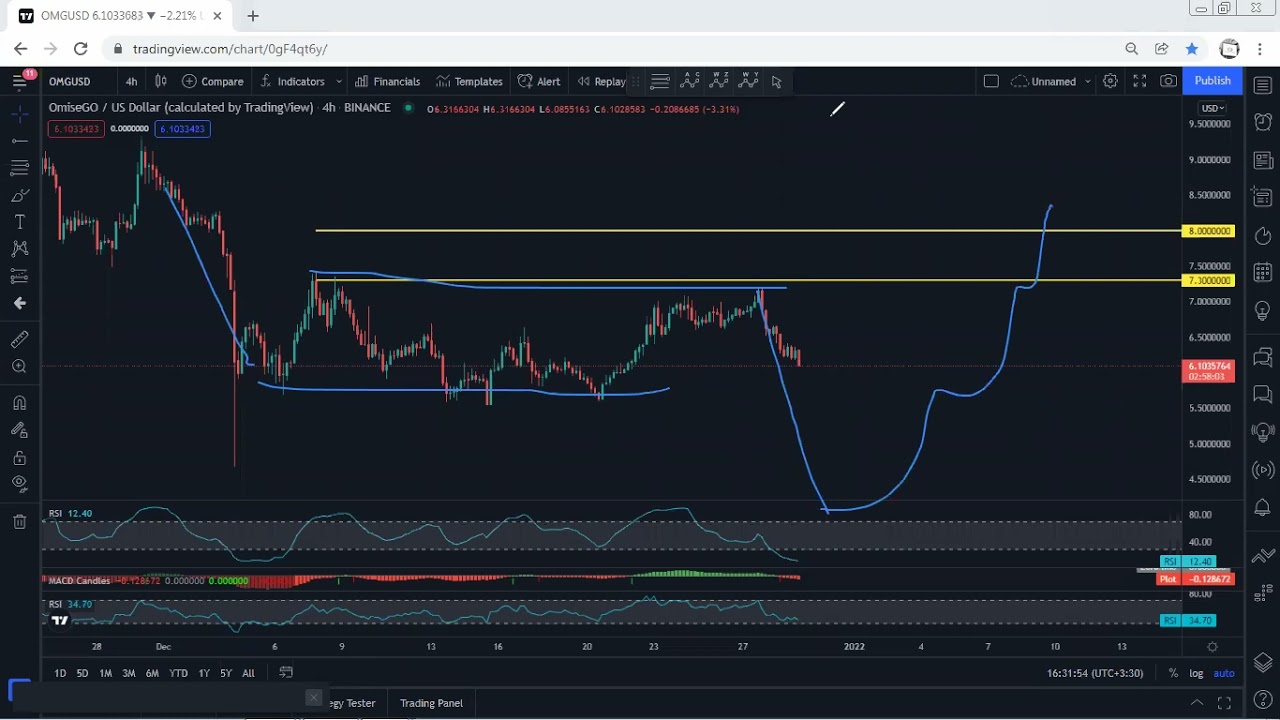Click the trash icon to remove drawings

[19, 521]
